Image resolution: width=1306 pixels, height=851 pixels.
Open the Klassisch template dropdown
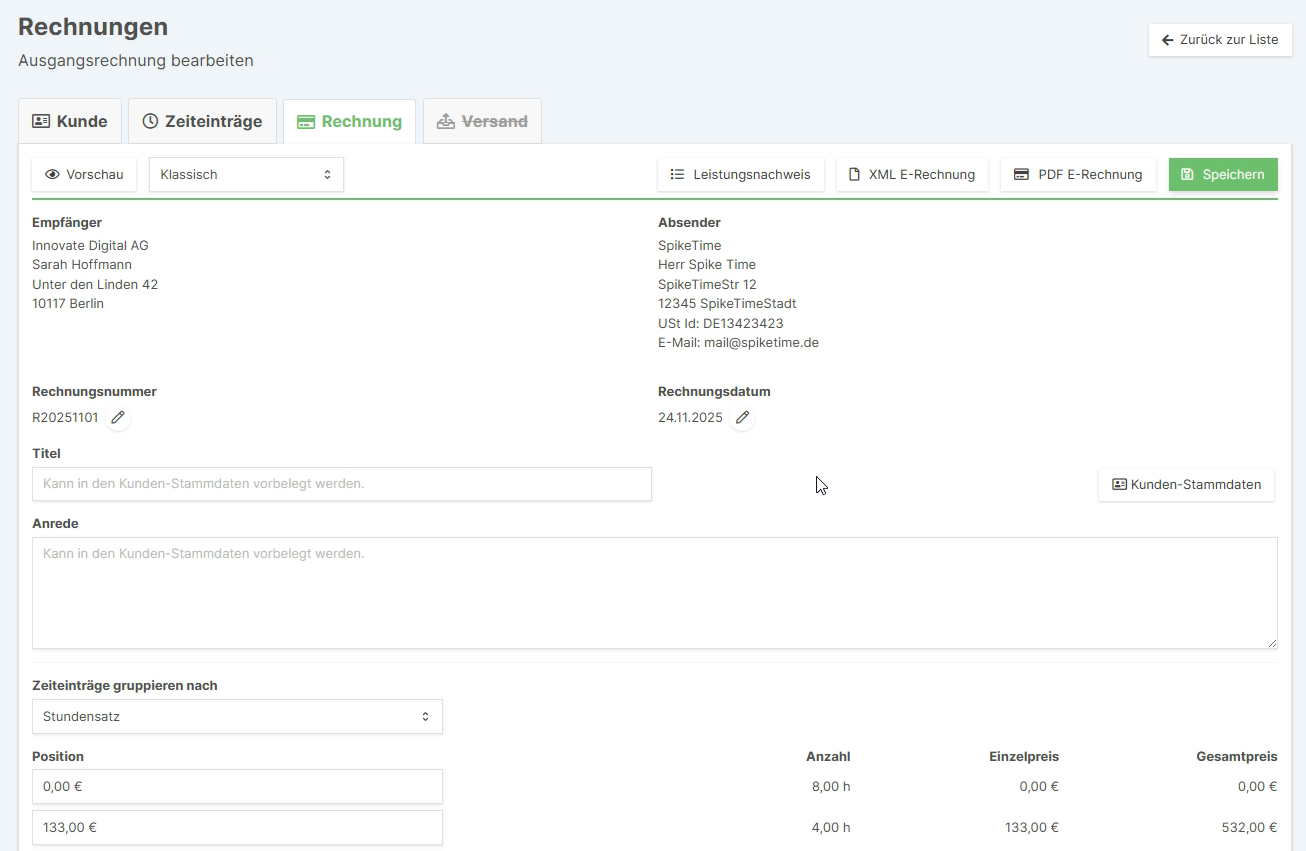[246, 174]
